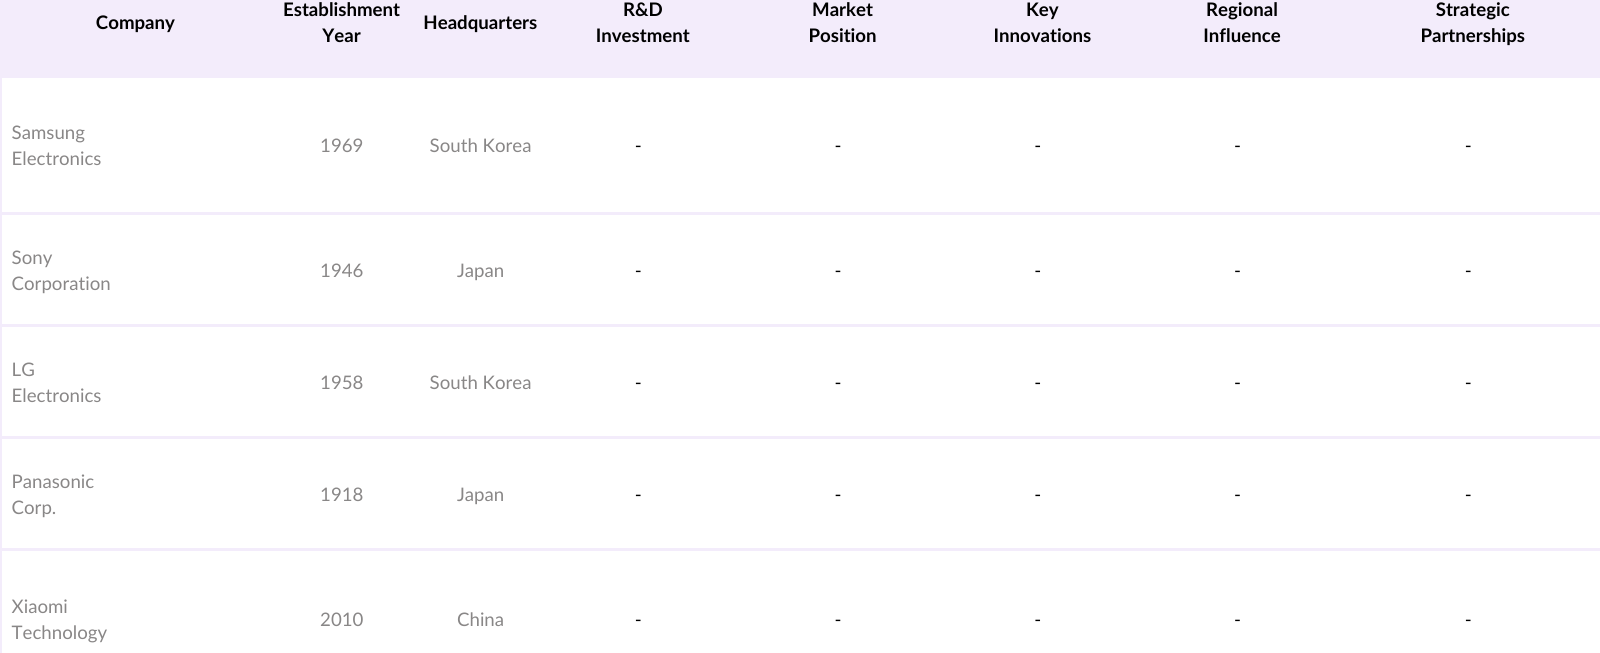Select LG Electronics' South Korea headquarters cell
This screenshot has width=1600, height=653.
pos(480,383)
